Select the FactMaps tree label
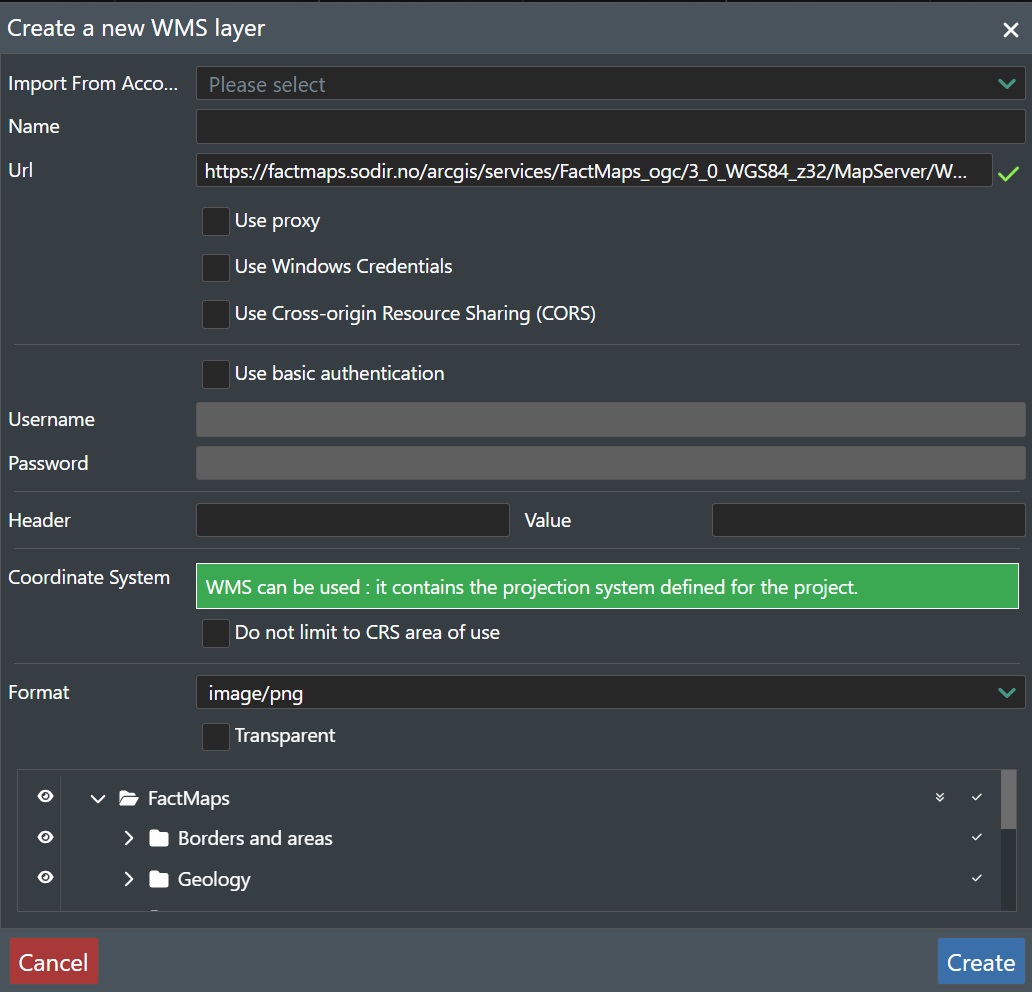The width and height of the screenshot is (1032, 992). pyautogui.click(x=189, y=798)
